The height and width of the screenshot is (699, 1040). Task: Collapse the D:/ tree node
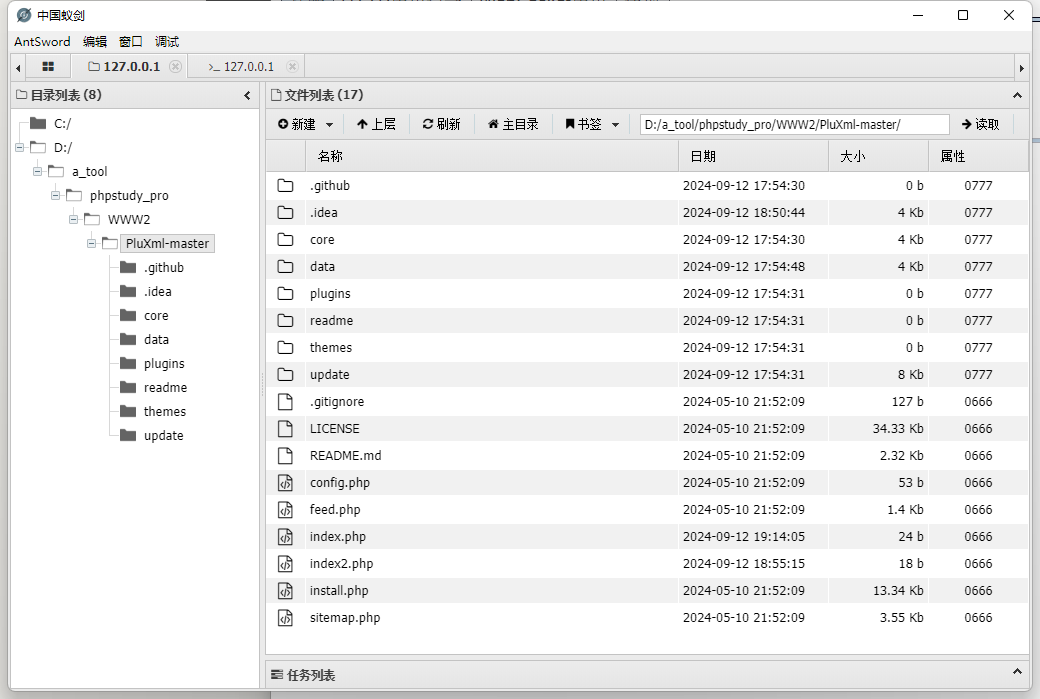point(20,147)
